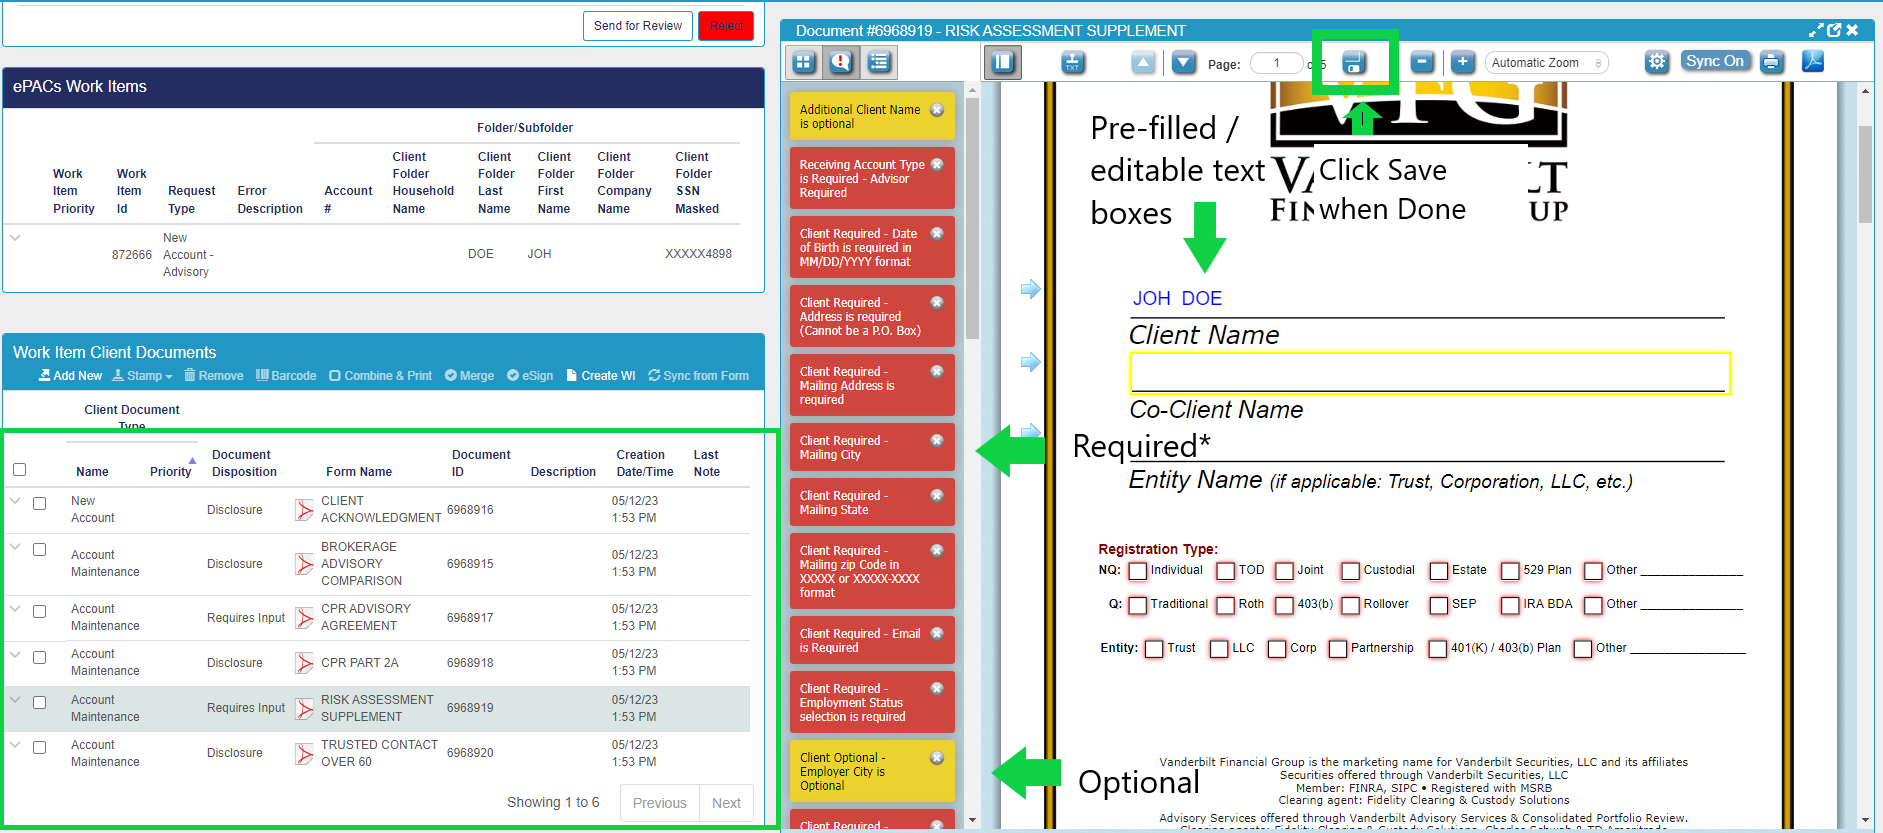
Task: Open PDF icon for CLIENT ACKNOWLEDGMENT
Action: point(304,510)
